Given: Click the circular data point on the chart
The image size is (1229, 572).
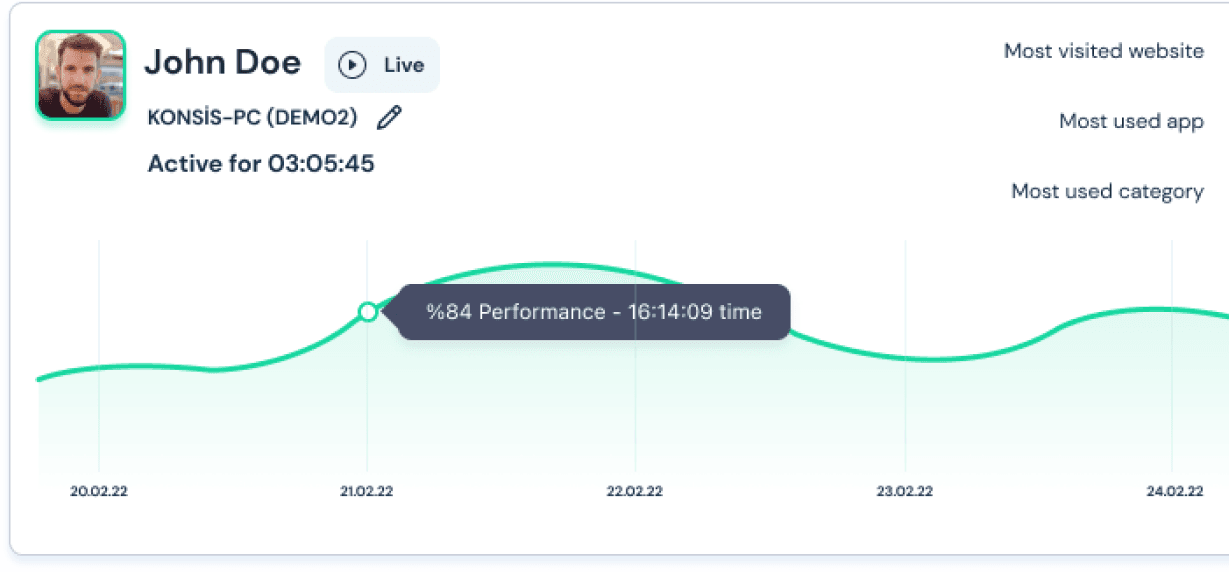Looking at the screenshot, I should pyautogui.click(x=367, y=312).
